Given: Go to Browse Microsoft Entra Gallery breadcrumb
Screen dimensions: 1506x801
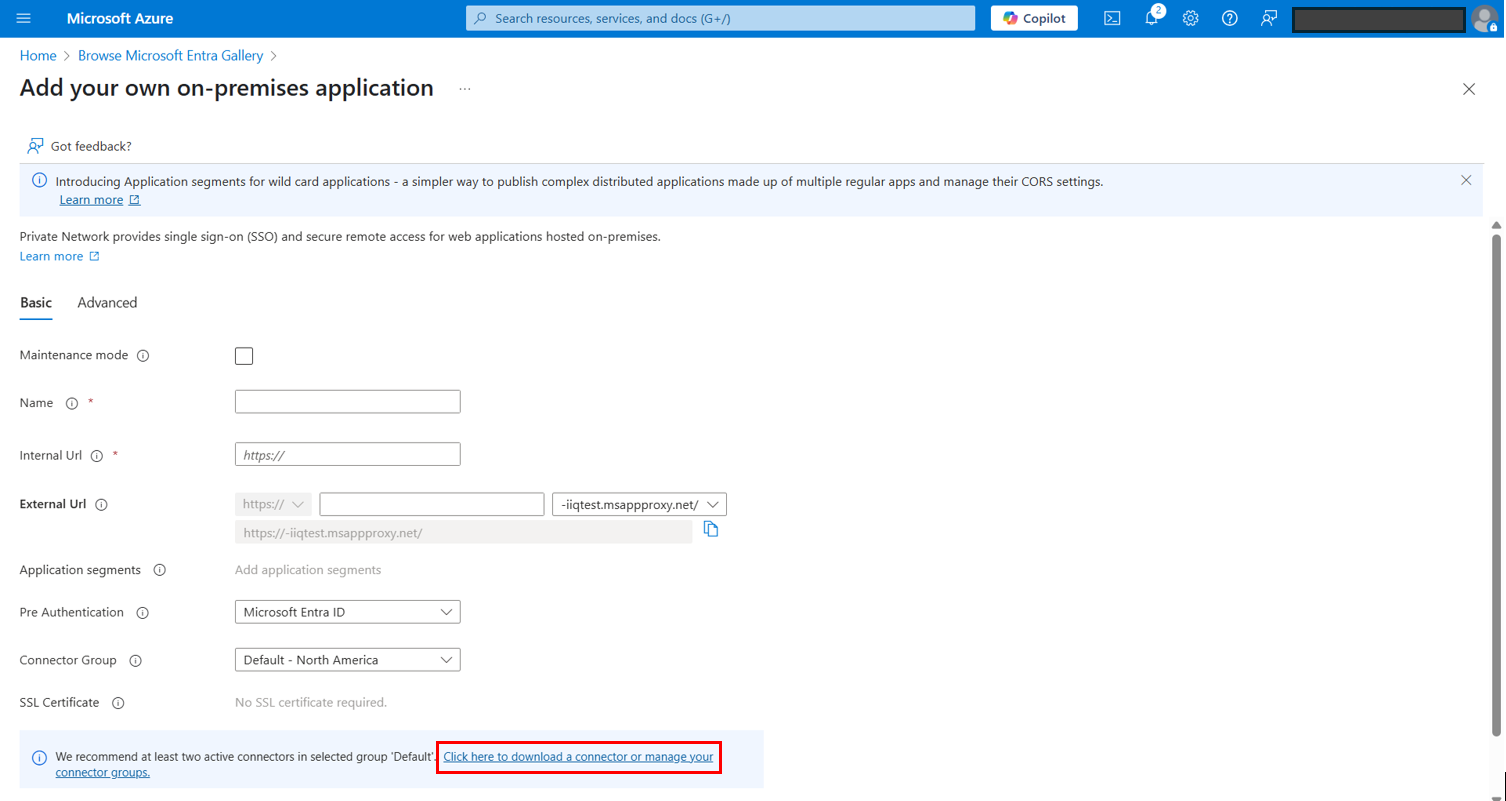Looking at the screenshot, I should click(171, 56).
